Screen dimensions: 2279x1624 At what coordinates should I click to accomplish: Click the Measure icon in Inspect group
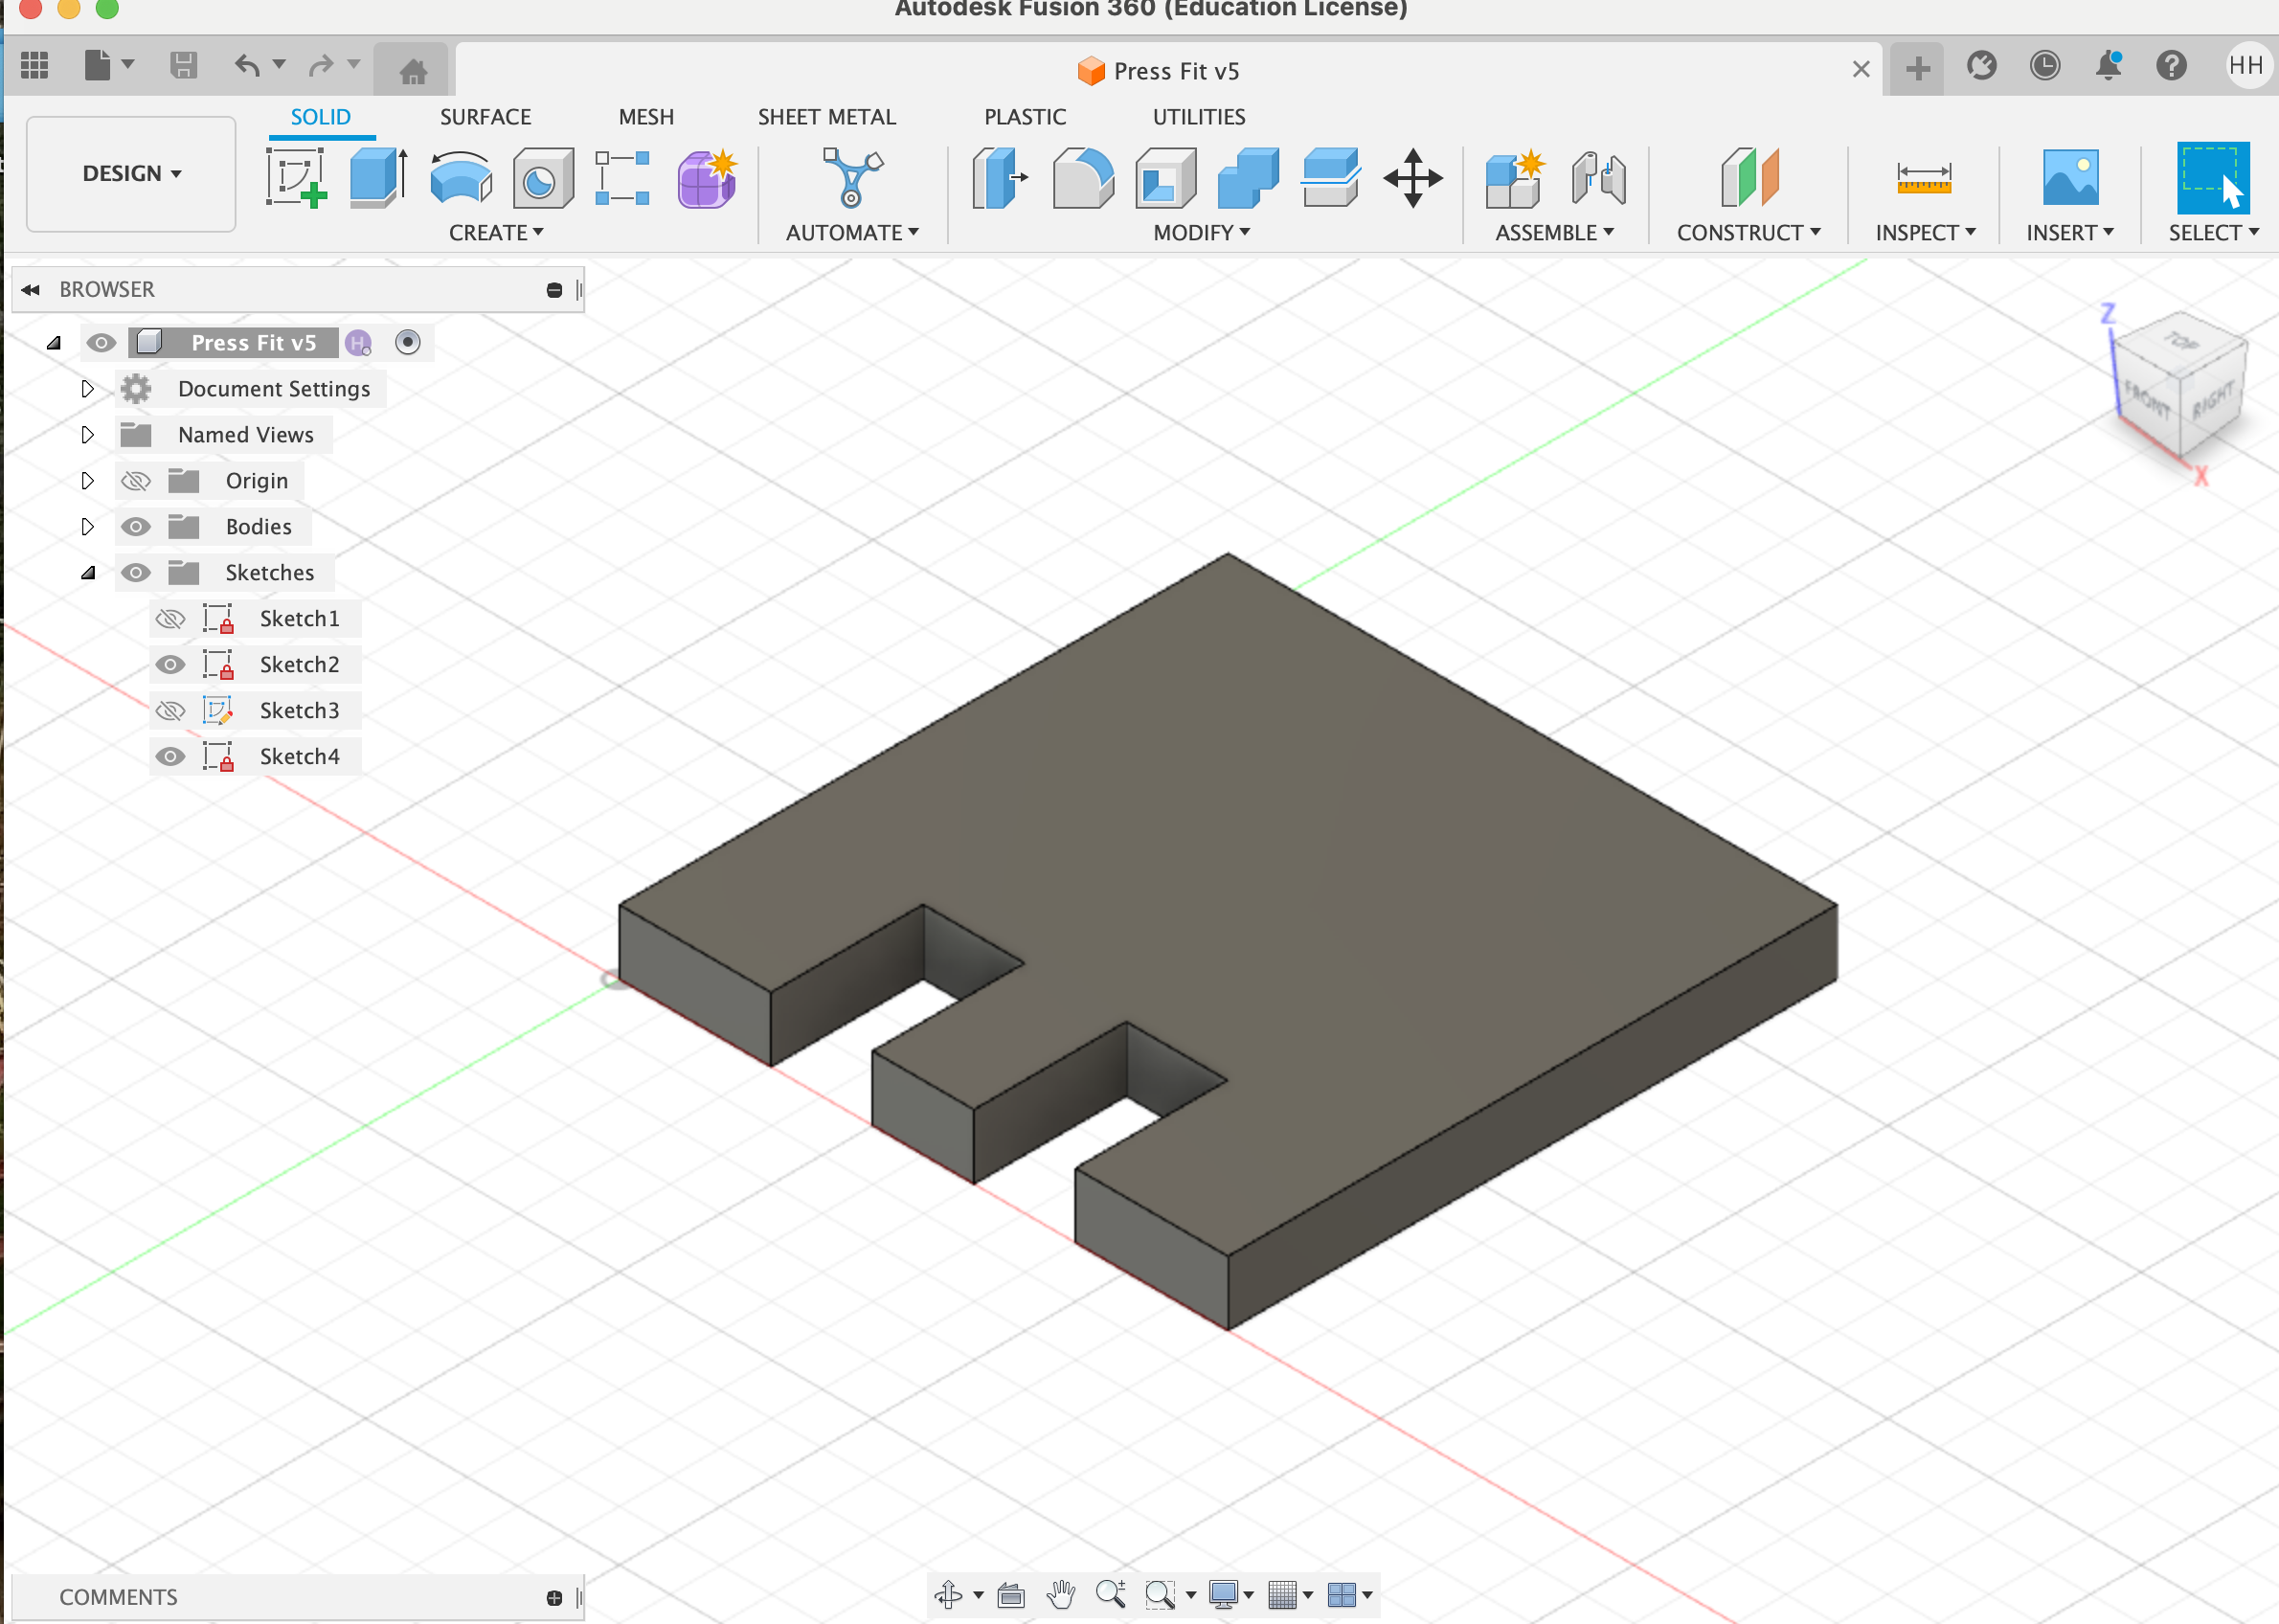1924,178
